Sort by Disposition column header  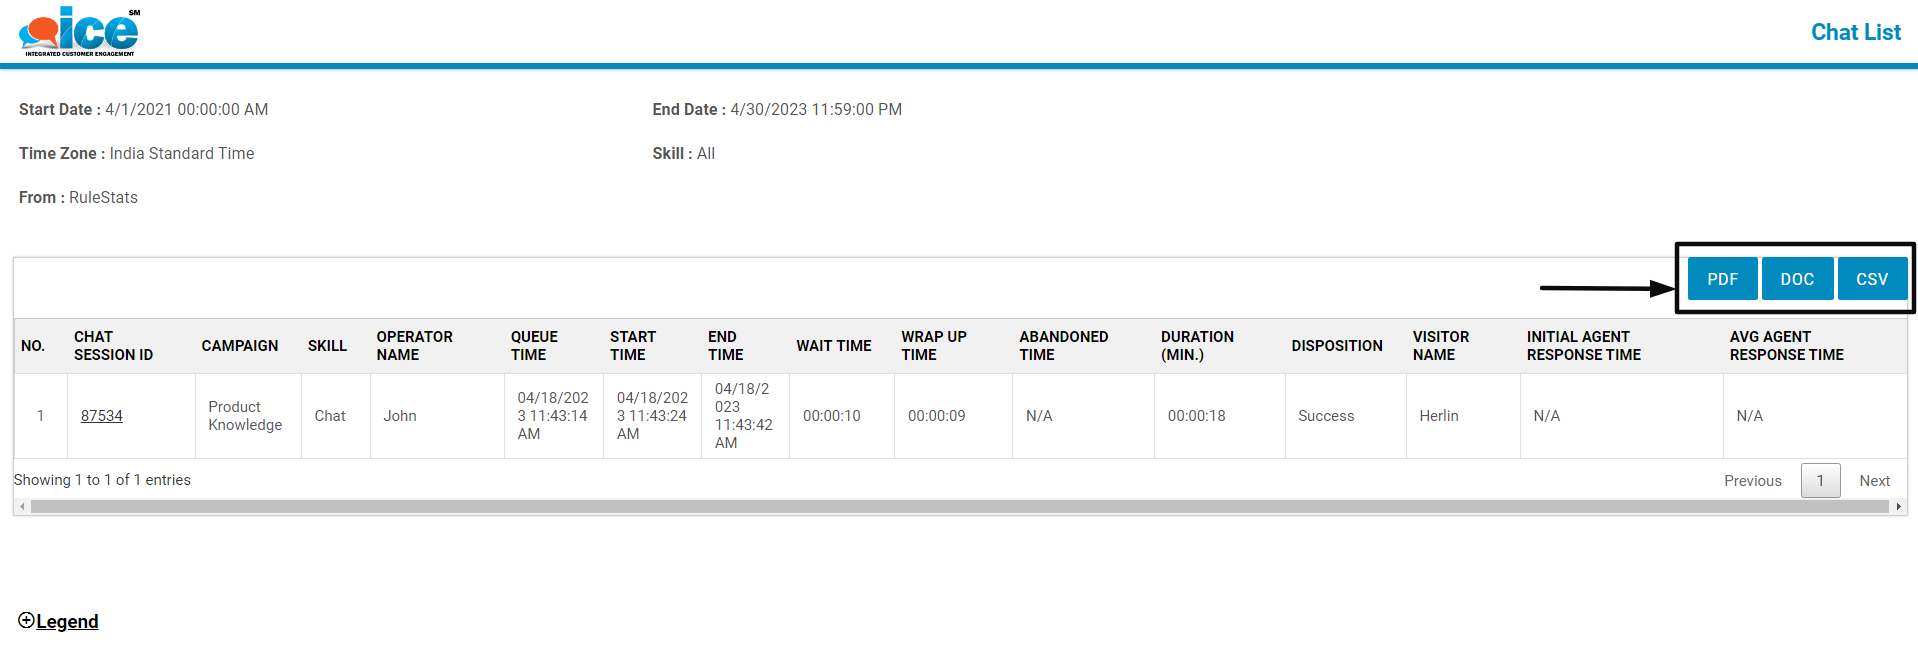click(x=1337, y=346)
